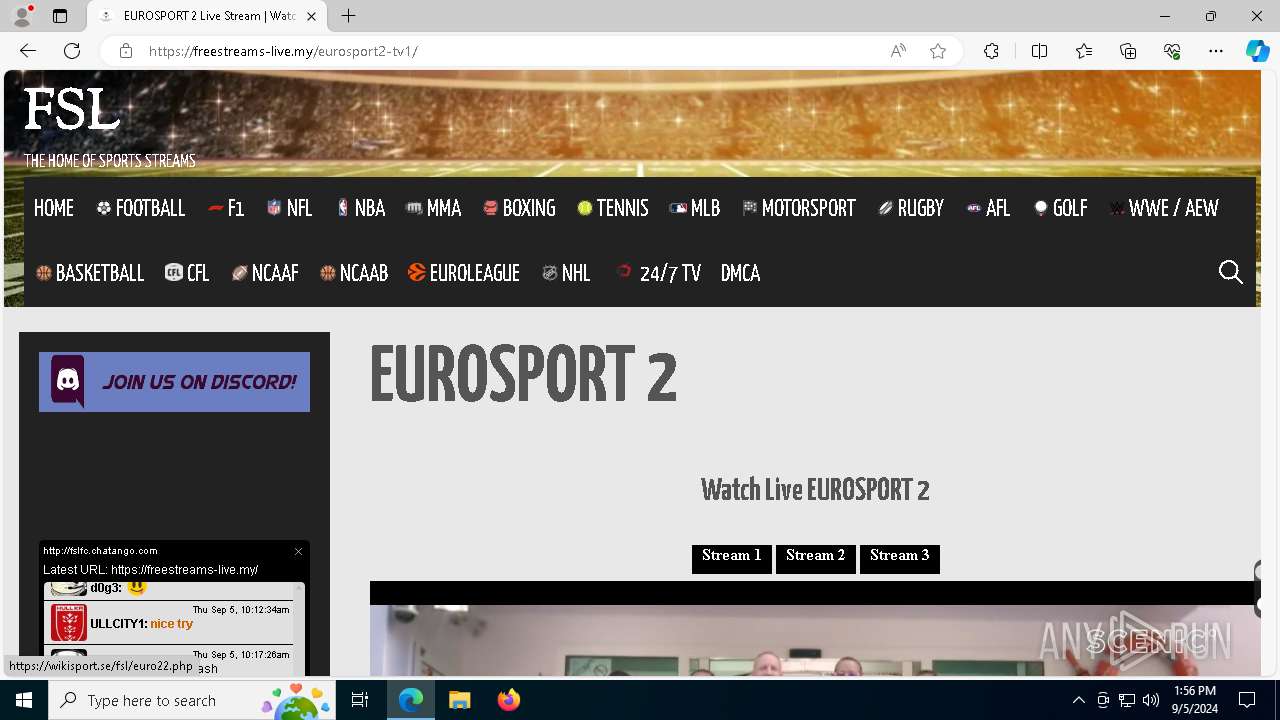View site information lock icon

pos(126,51)
